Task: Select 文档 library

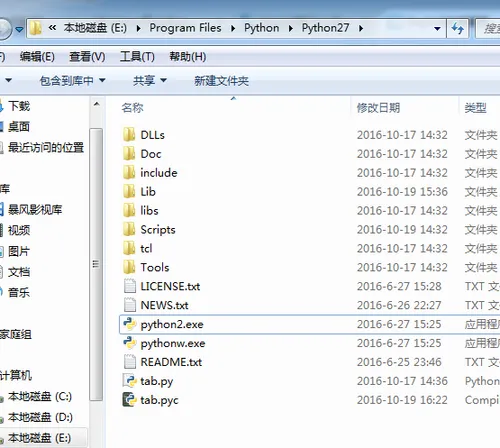Action: click(19, 272)
